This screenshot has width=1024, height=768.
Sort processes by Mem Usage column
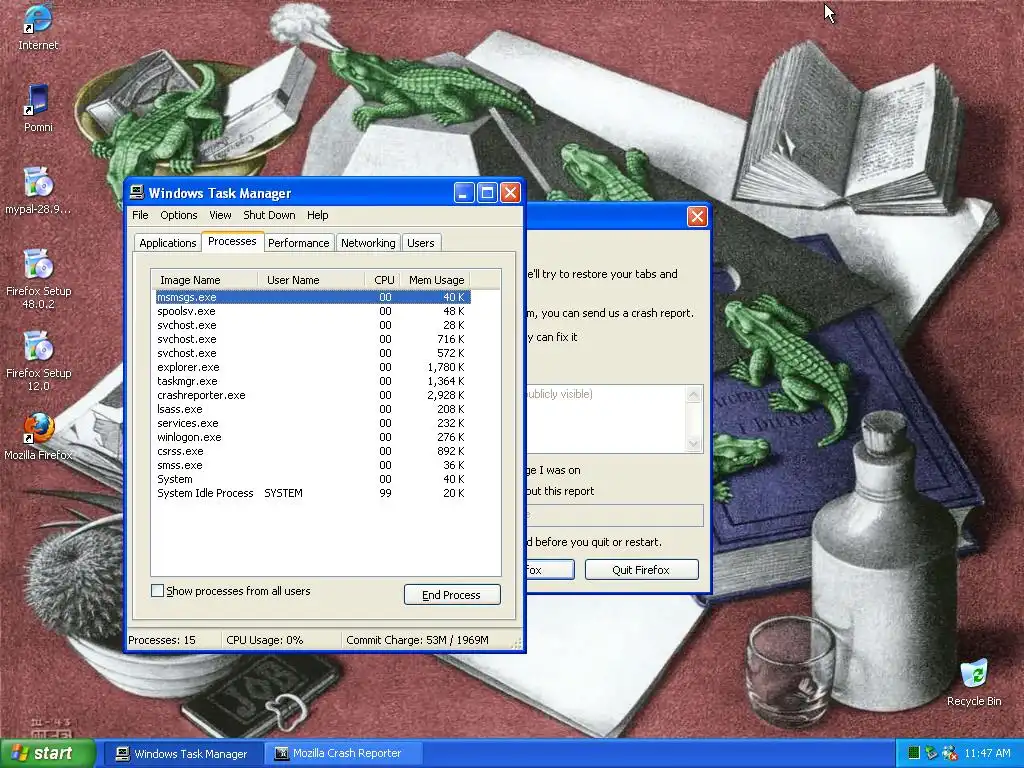[x=436, y=280]
